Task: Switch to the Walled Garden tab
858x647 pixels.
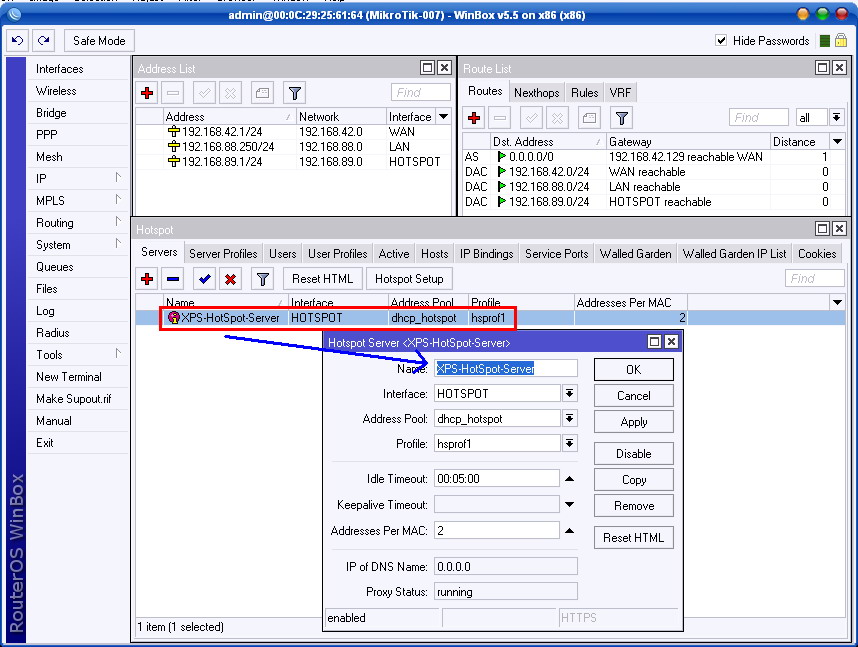Action: point(635,254)
